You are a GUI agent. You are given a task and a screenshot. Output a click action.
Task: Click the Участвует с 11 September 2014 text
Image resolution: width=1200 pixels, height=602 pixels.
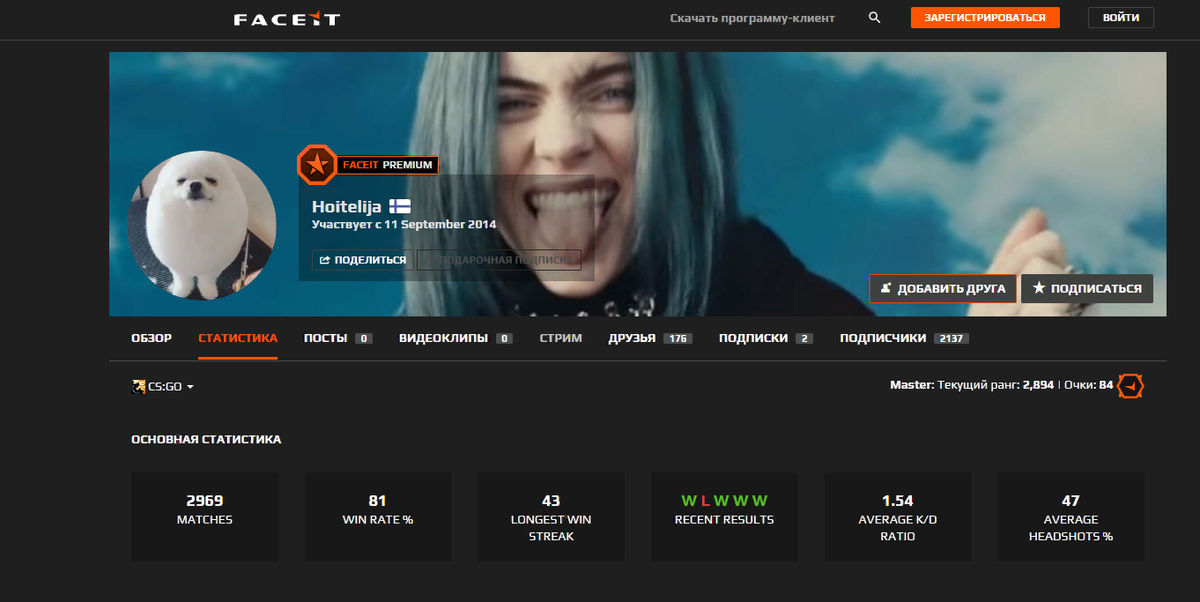coord(404,225)
